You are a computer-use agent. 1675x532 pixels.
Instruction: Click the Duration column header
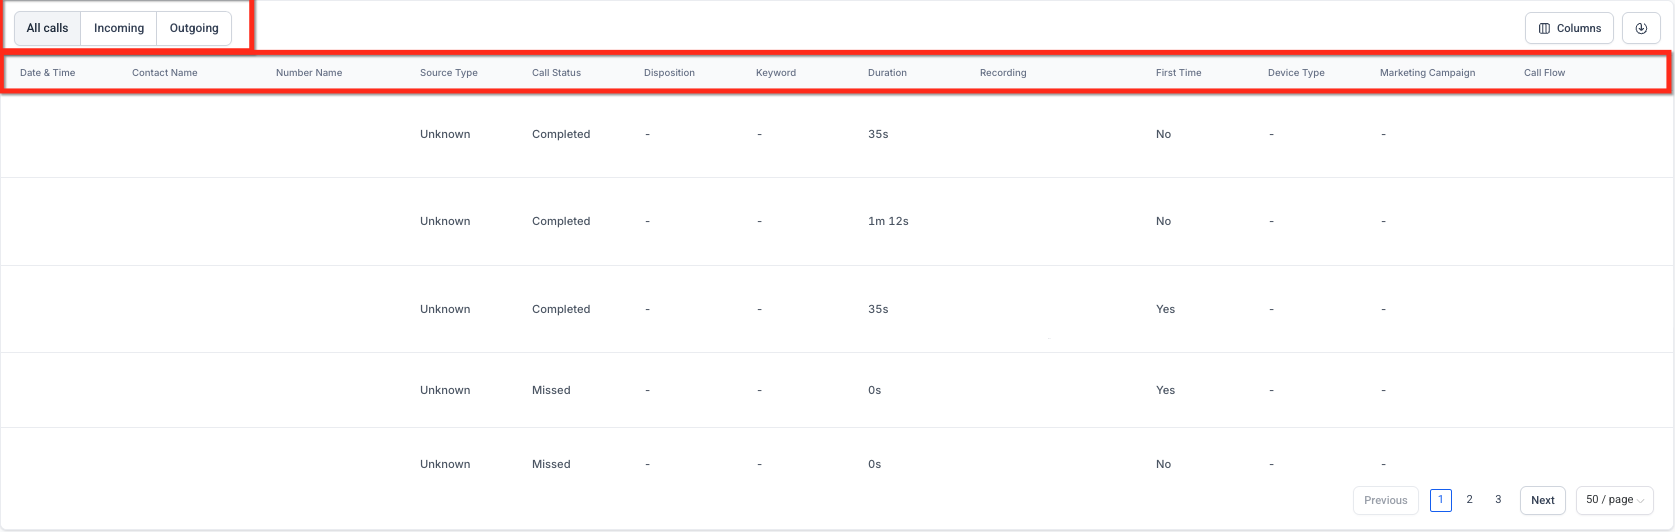pyautogui.click(x=887, y=73)
